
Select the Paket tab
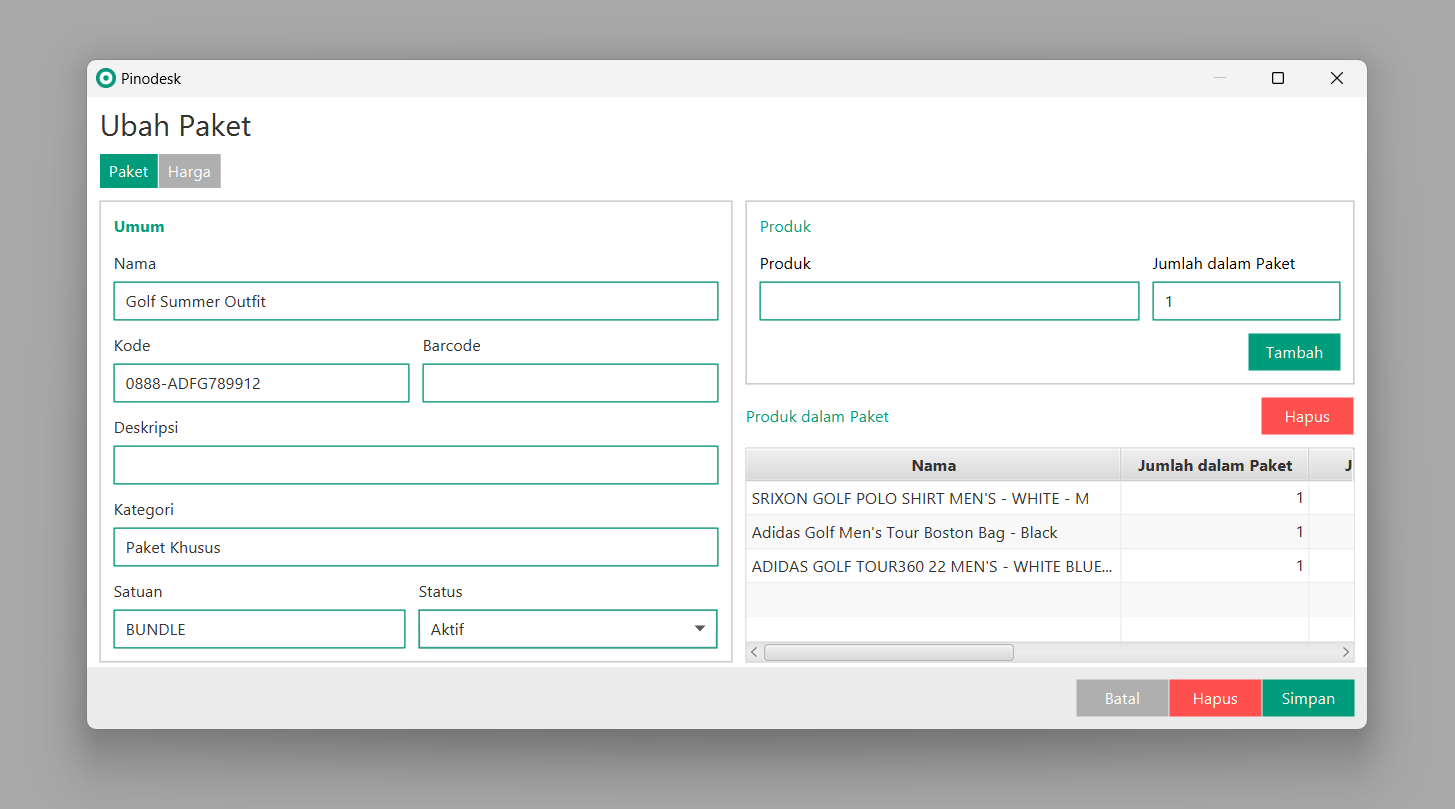point(128,171)
